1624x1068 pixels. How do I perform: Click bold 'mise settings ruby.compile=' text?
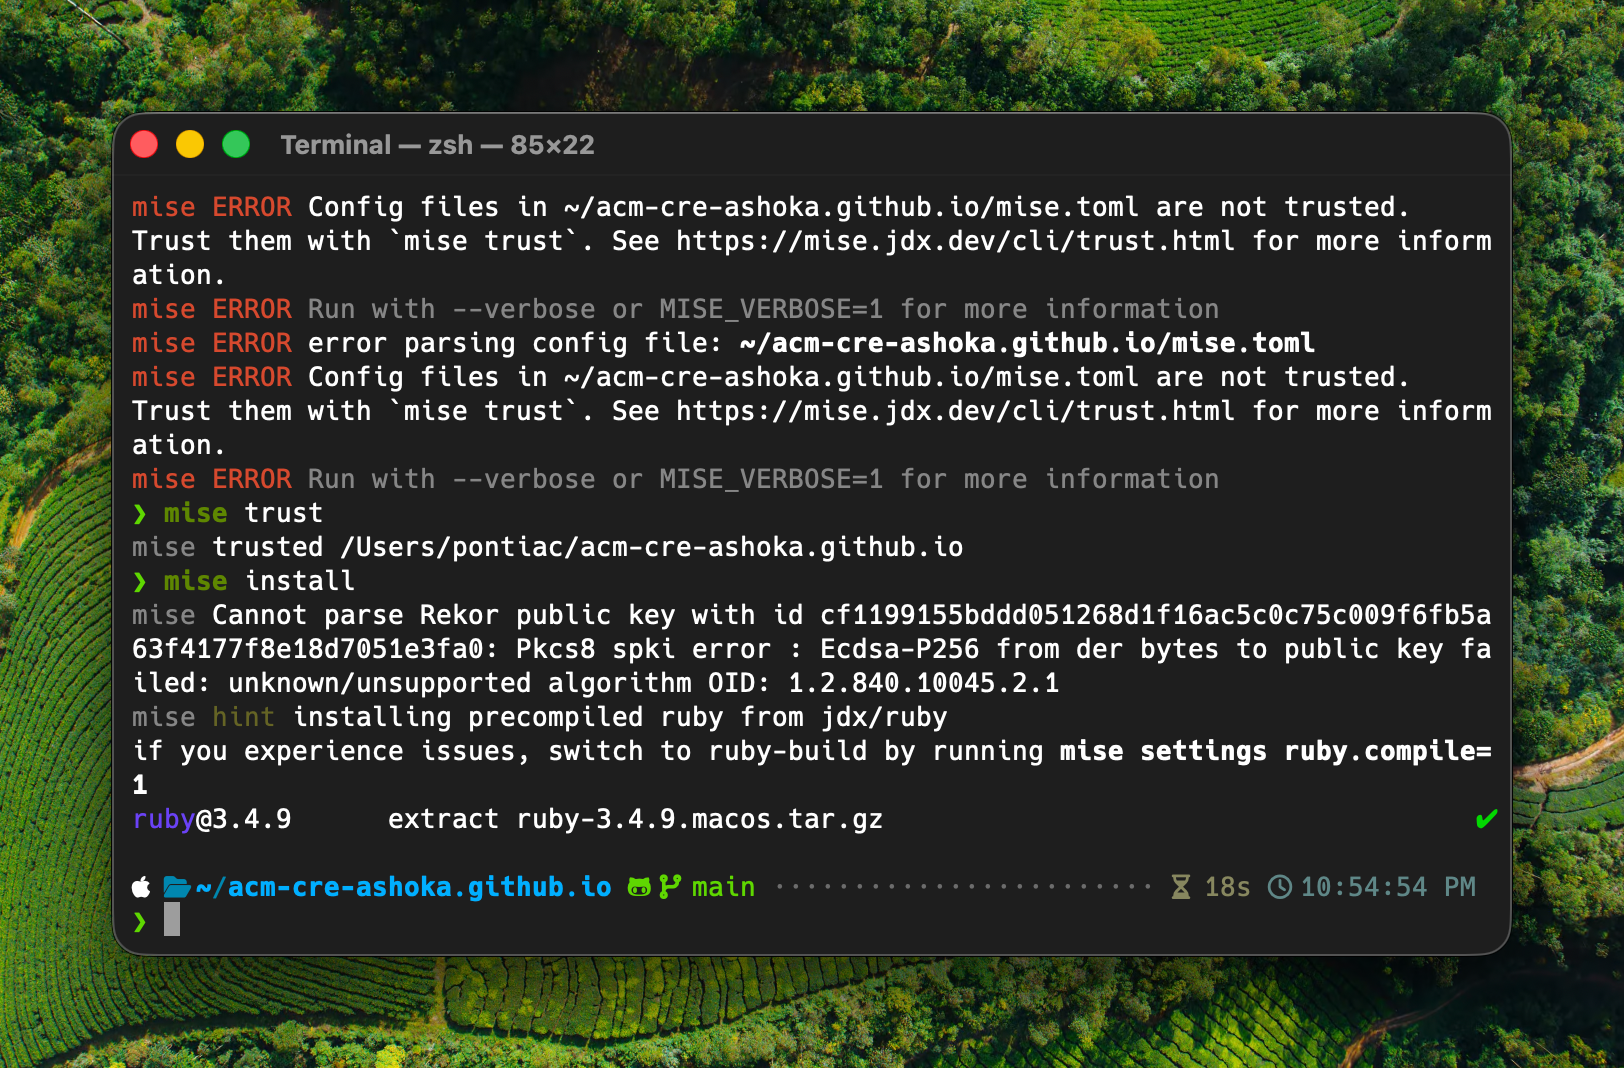click(x=1275, y=751)
